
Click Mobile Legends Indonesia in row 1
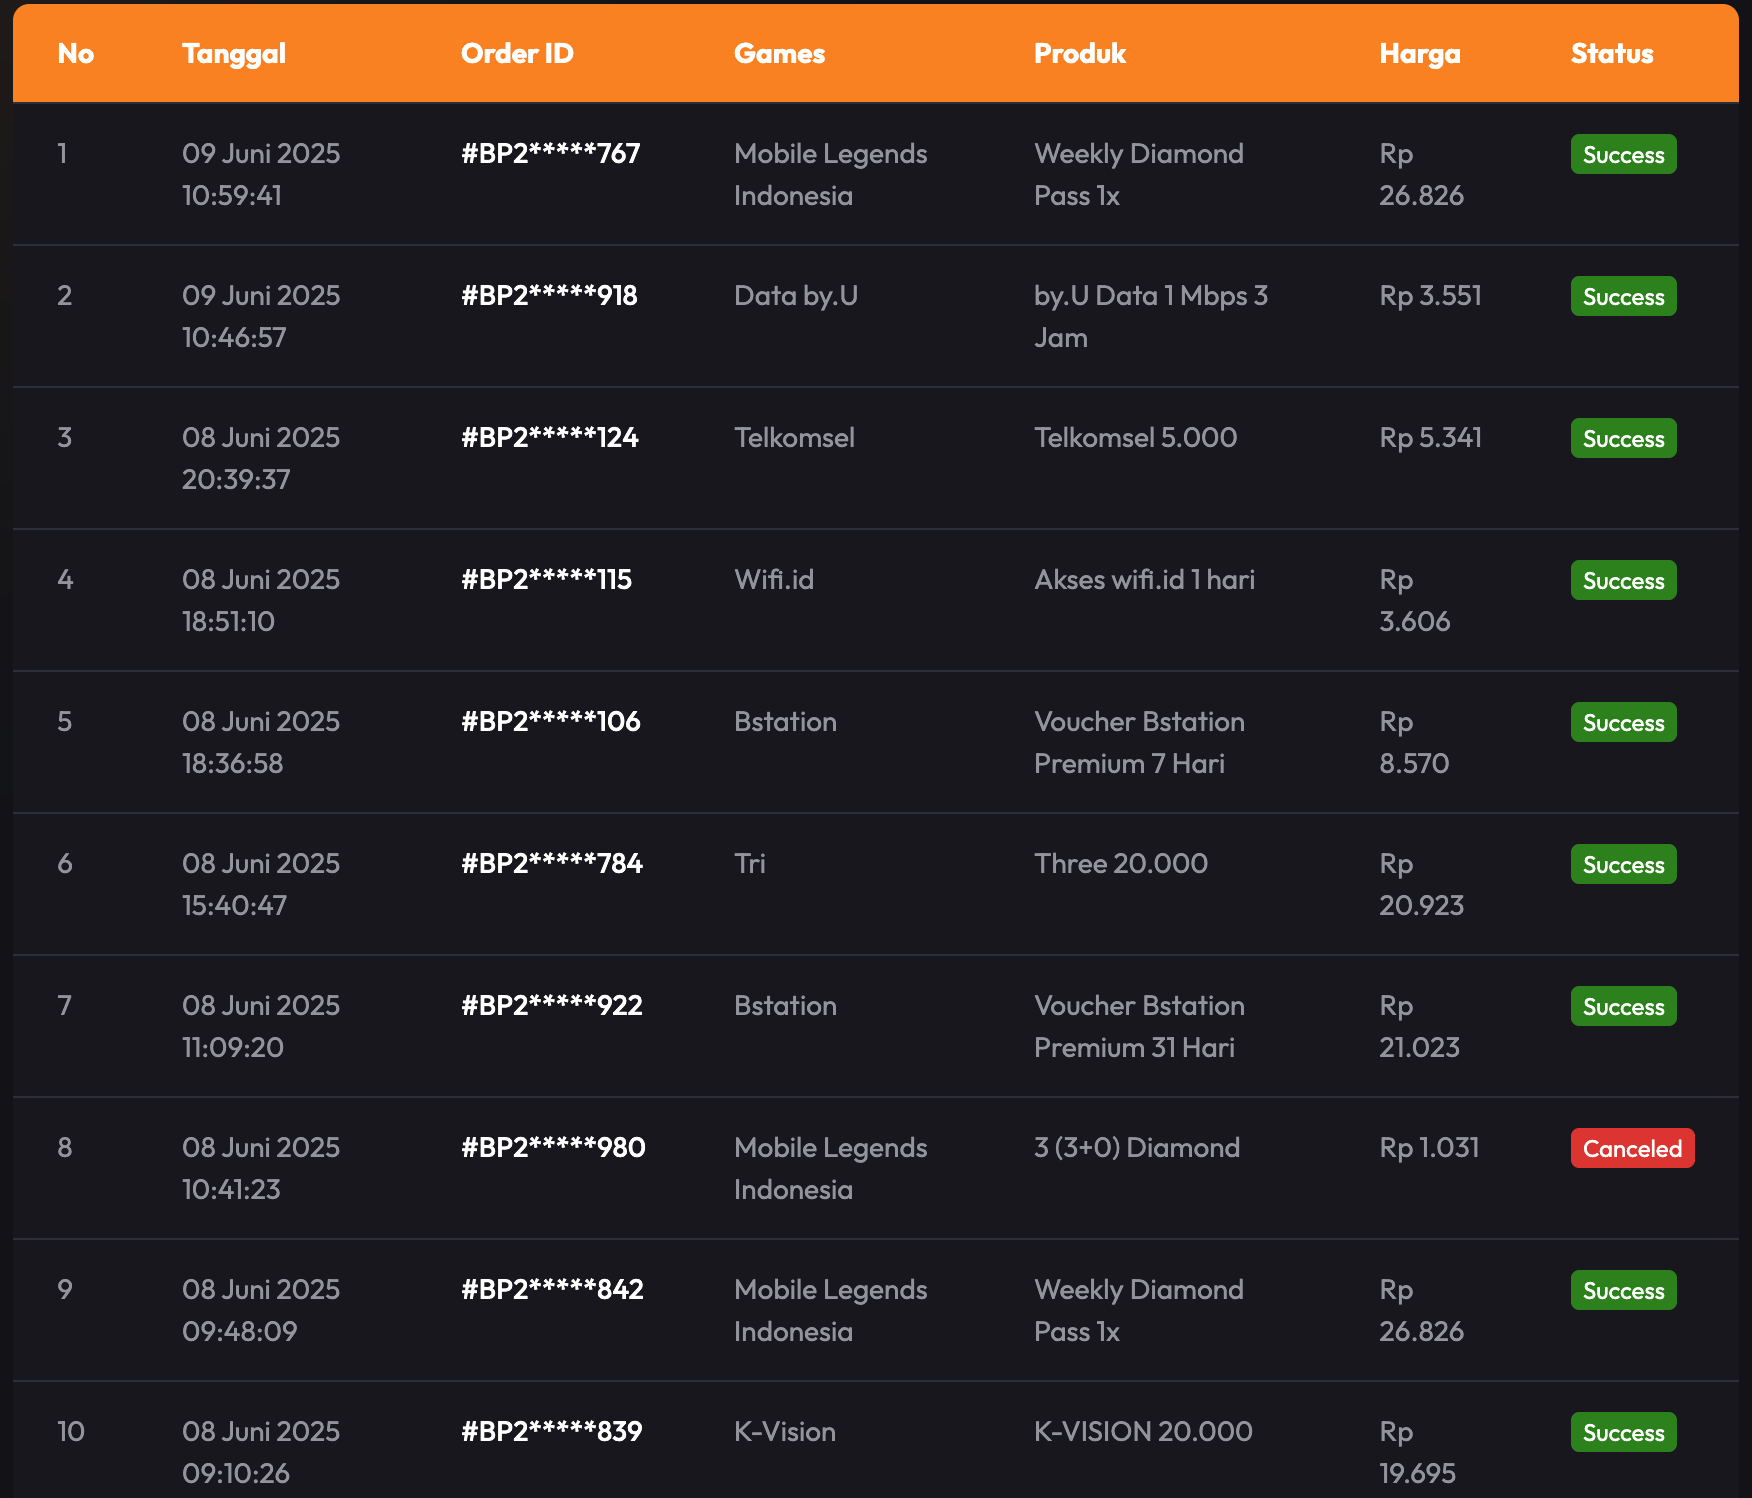831,175
